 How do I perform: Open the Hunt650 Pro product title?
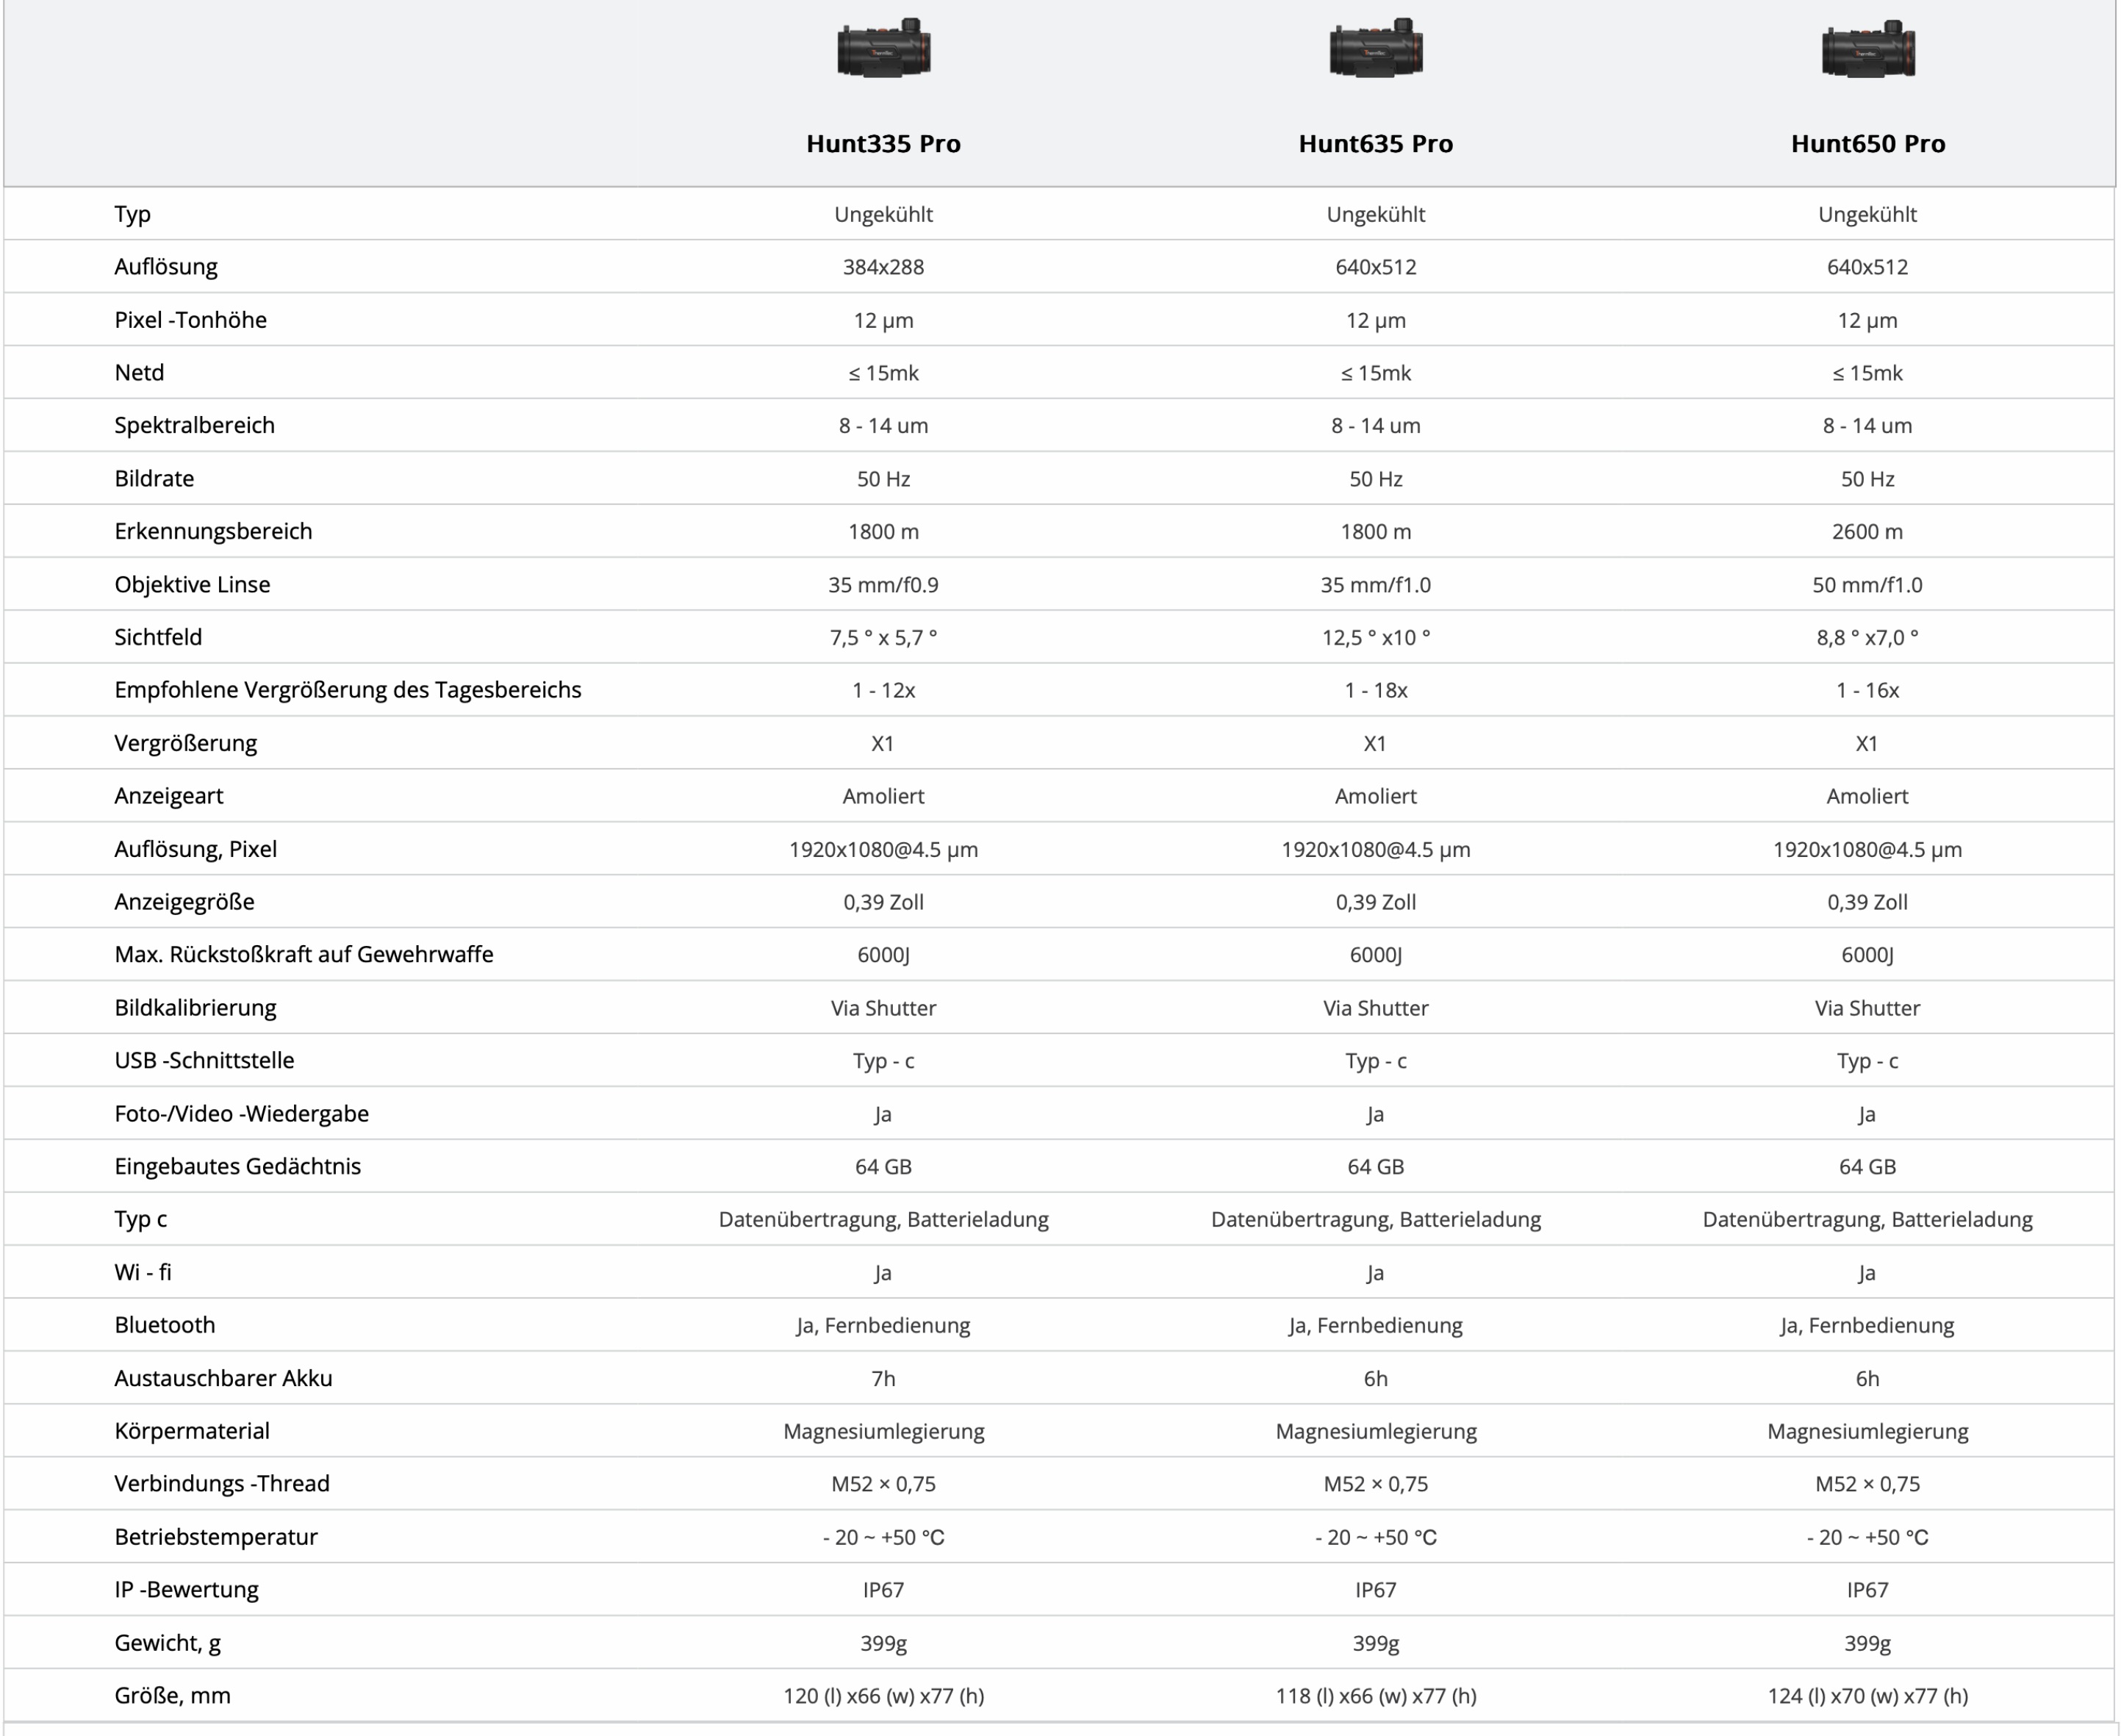tap(1867, 144)
